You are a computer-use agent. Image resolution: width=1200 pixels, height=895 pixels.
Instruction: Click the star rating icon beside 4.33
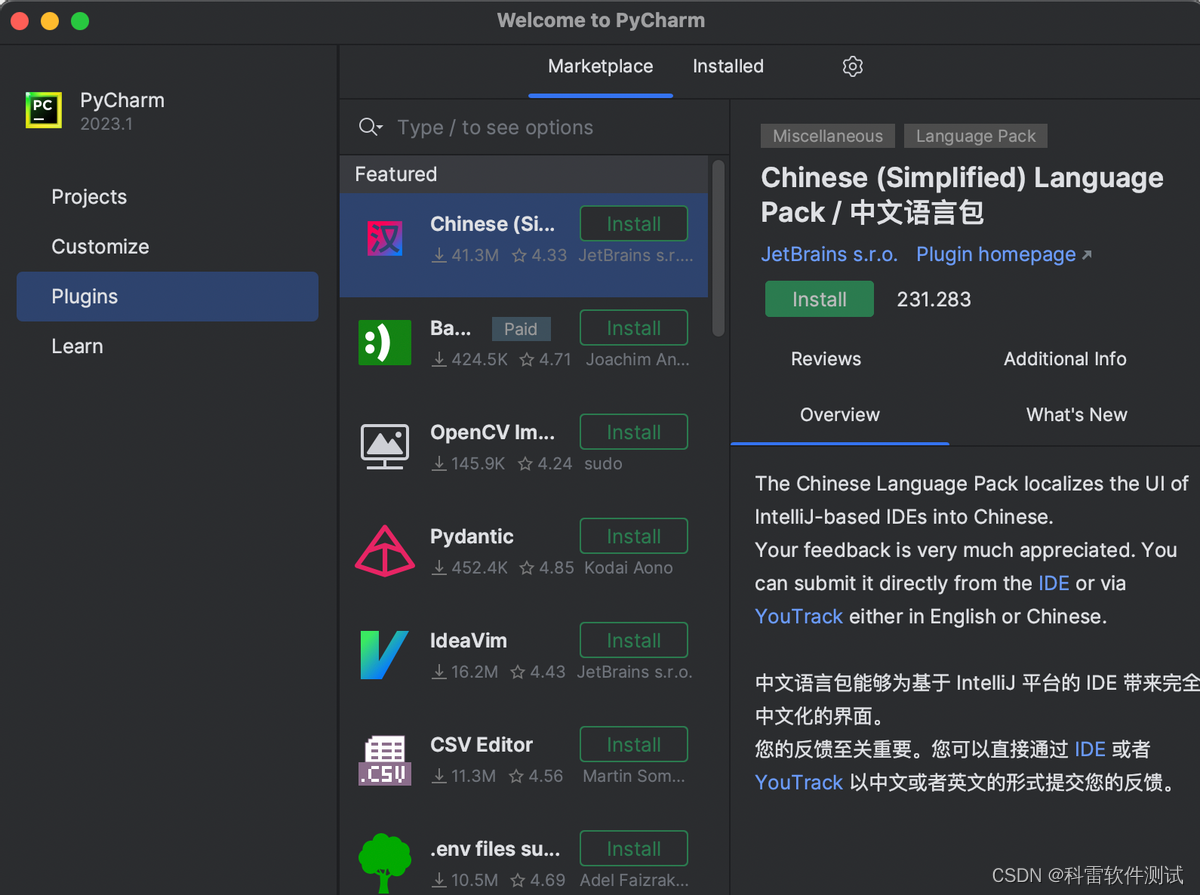click(x=520, y=256)
